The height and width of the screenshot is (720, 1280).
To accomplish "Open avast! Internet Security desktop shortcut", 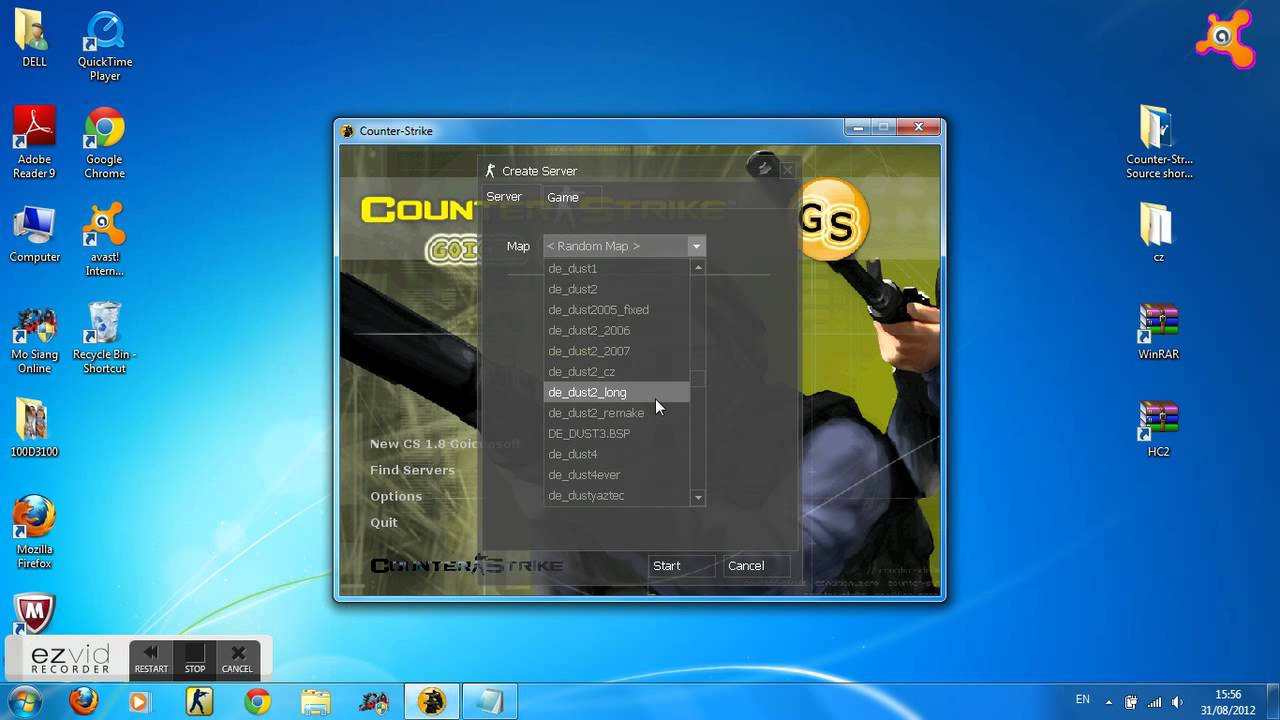I will [105, 240].
